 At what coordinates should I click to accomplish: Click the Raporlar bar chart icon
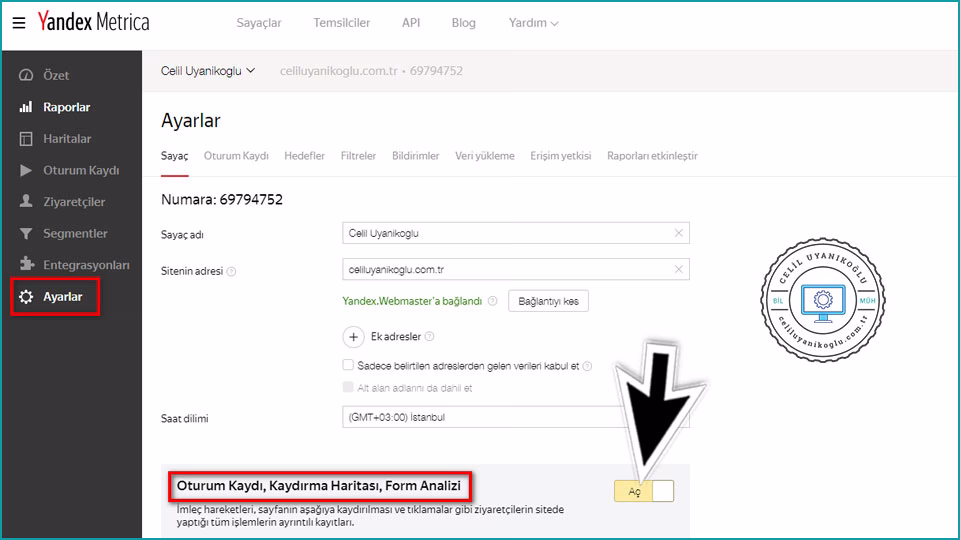pos(26,107)
